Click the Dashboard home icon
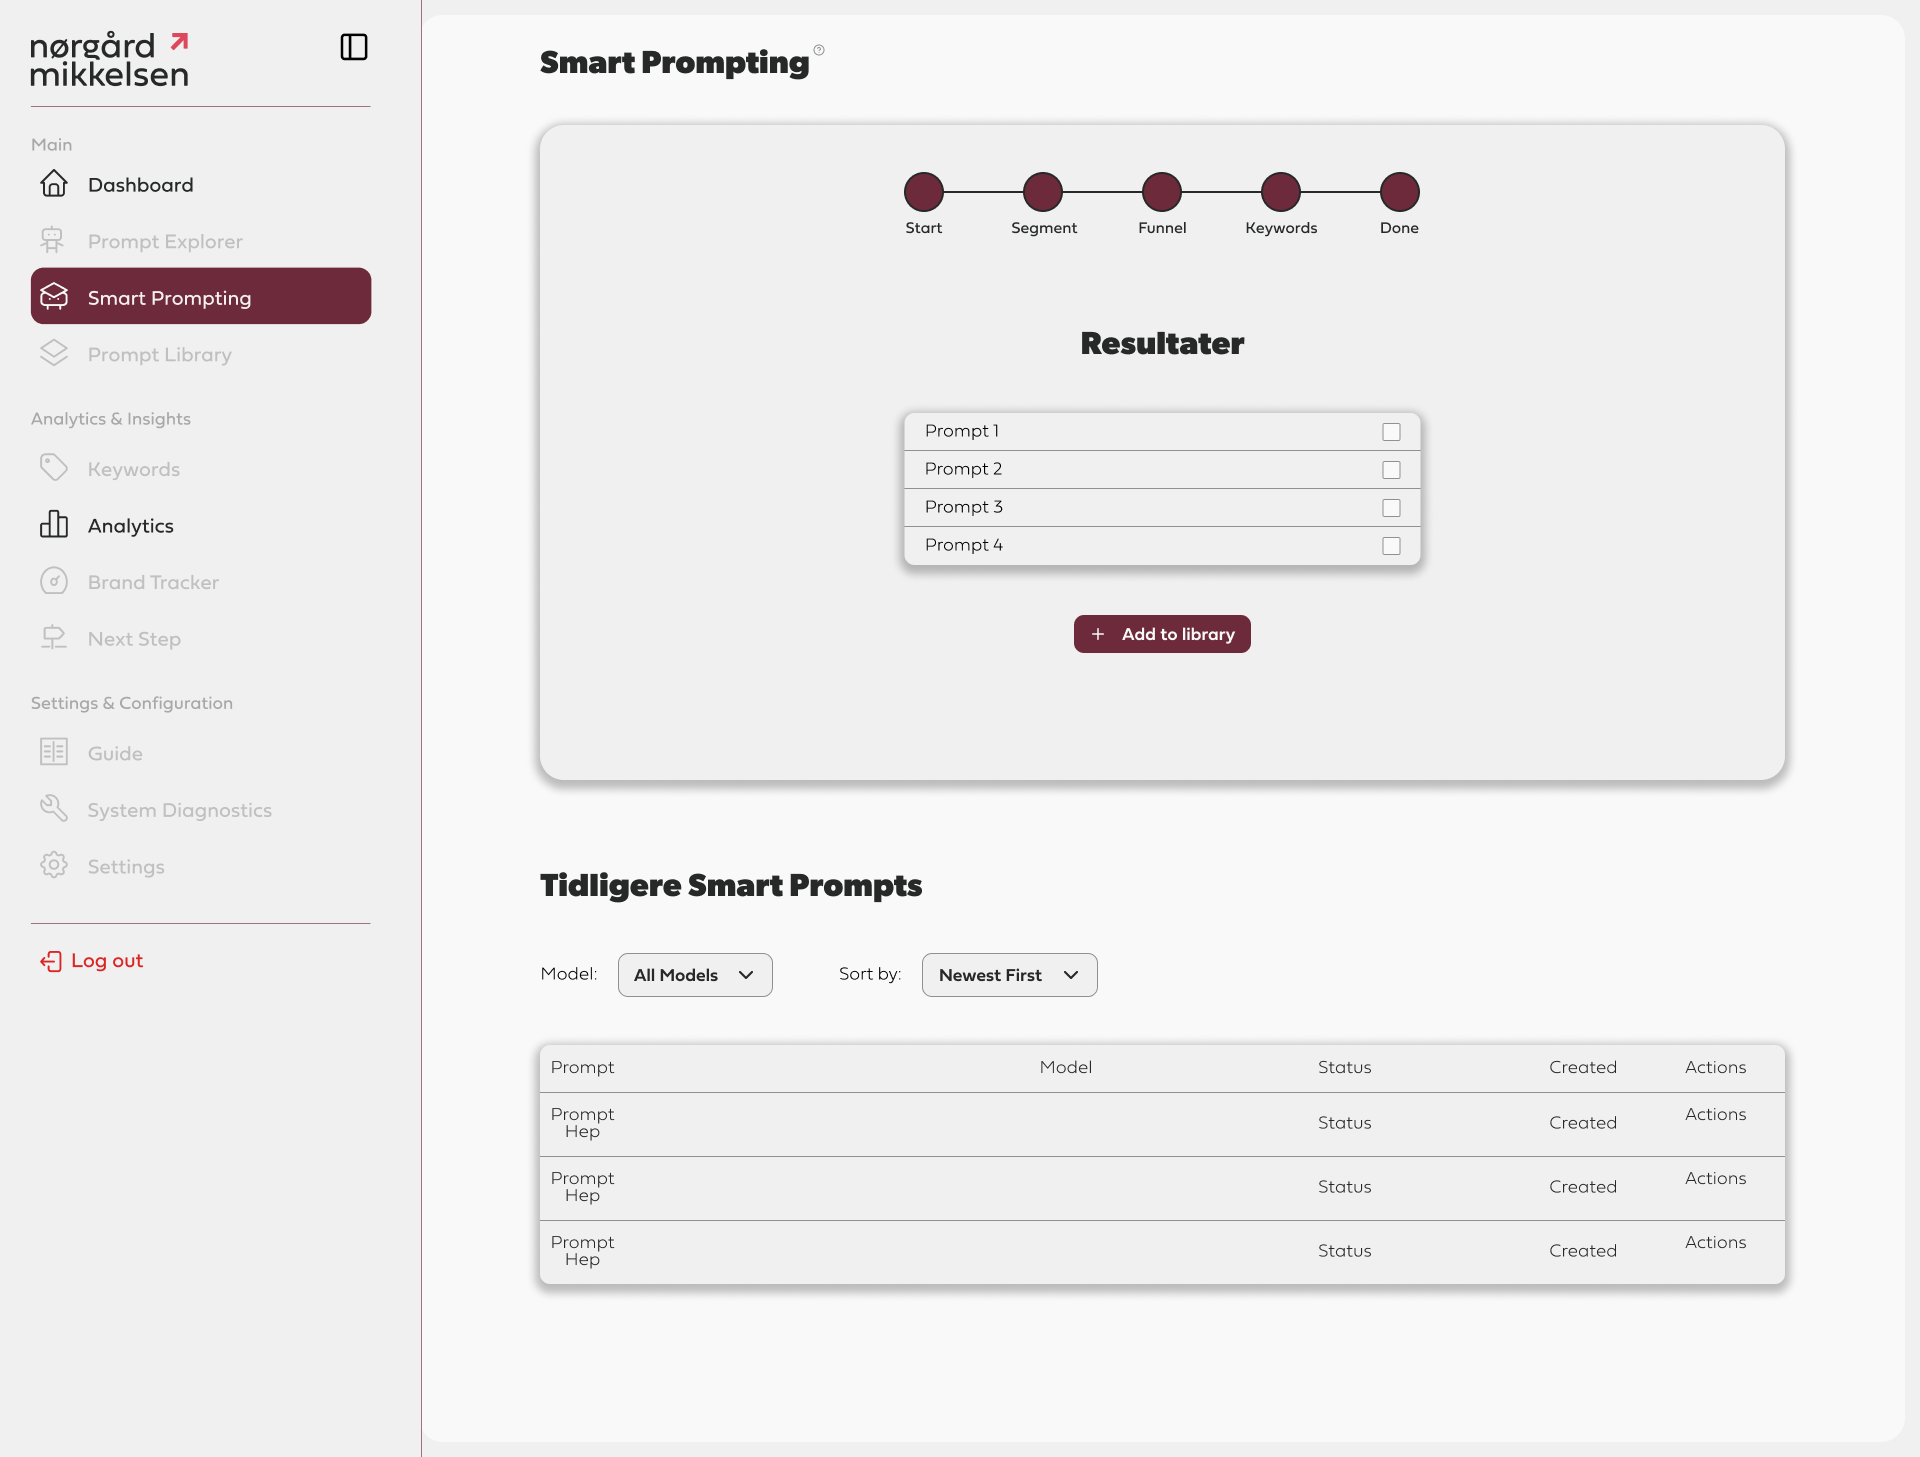Viewport: 1920px width, 1457px height. coord(54,184)
